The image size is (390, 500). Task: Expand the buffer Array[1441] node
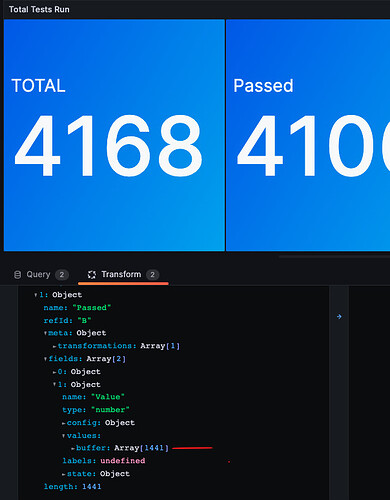click(x=73, y=449)
